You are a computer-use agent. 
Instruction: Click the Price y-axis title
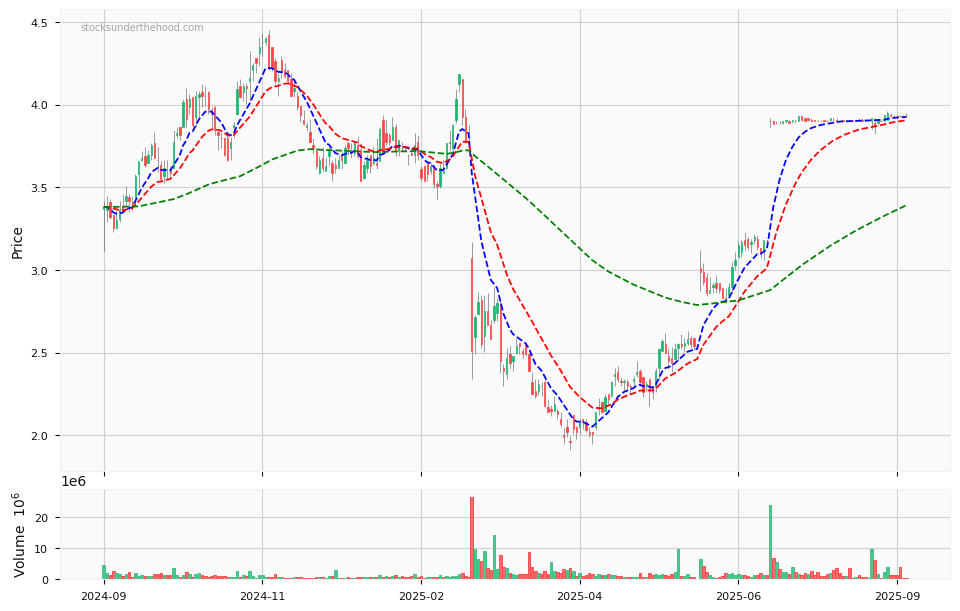(x=17, y=243)
